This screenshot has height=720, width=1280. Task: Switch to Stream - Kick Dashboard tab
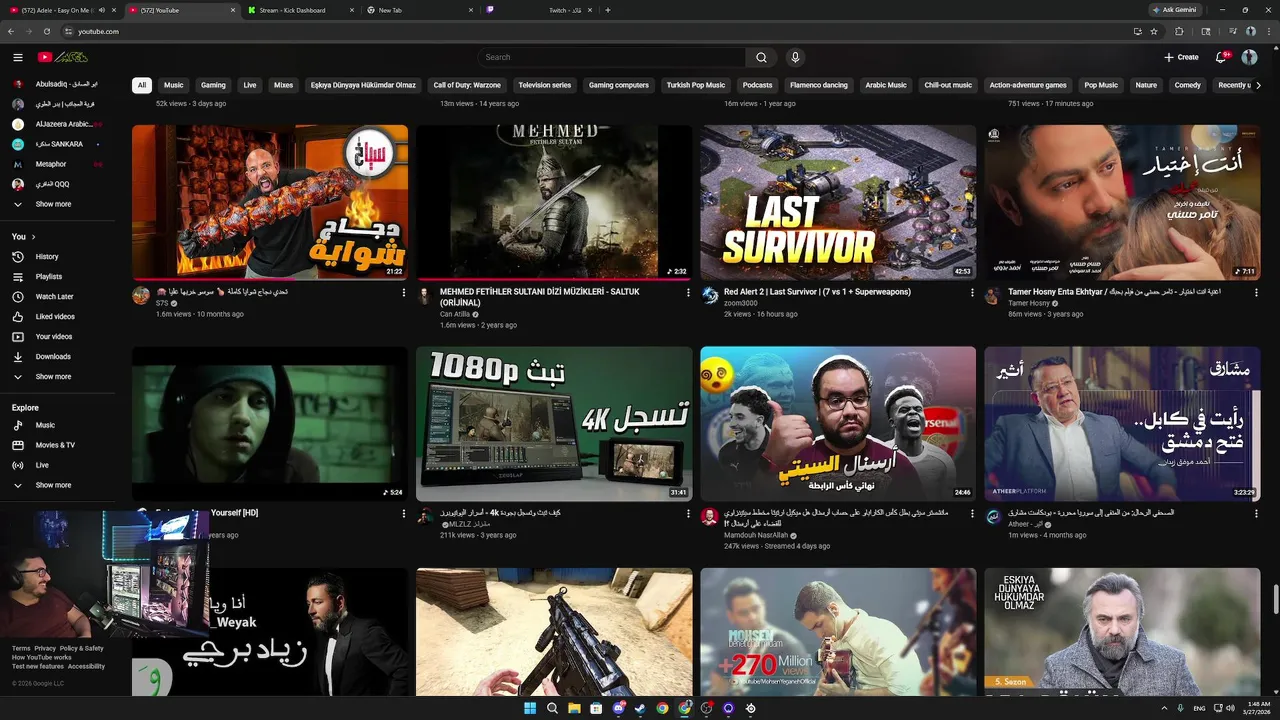click(301, 10)
